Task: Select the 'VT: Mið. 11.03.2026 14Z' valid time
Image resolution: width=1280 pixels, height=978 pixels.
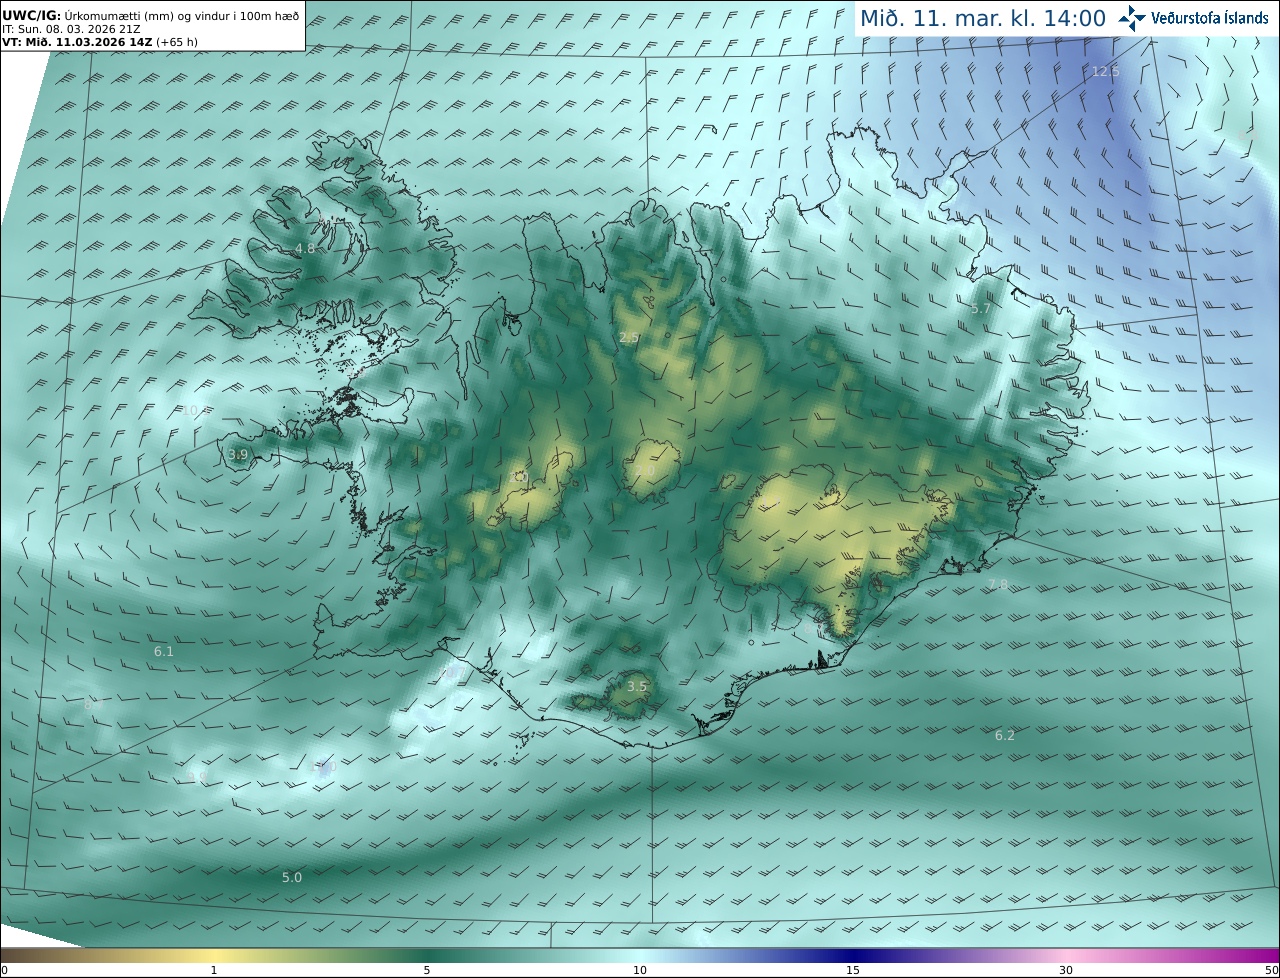Action: pyautogui.click(x=77, y=42)
